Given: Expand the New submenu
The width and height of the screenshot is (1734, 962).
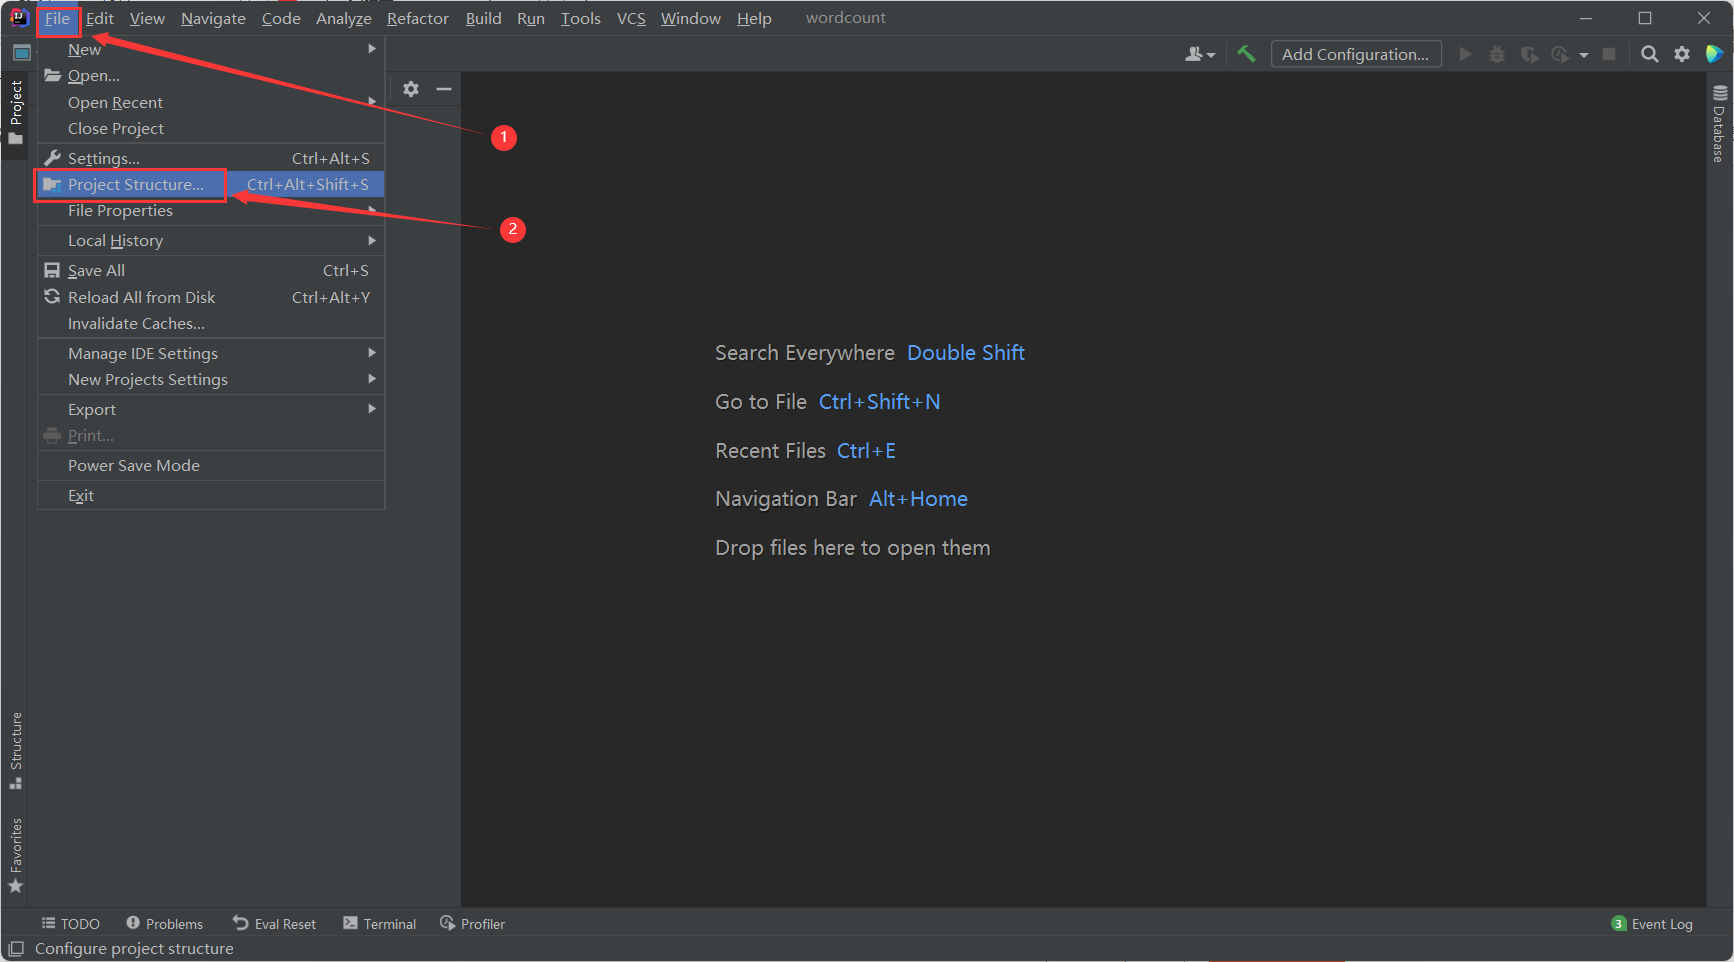Looking at the screenshot, I should (211, 49).
